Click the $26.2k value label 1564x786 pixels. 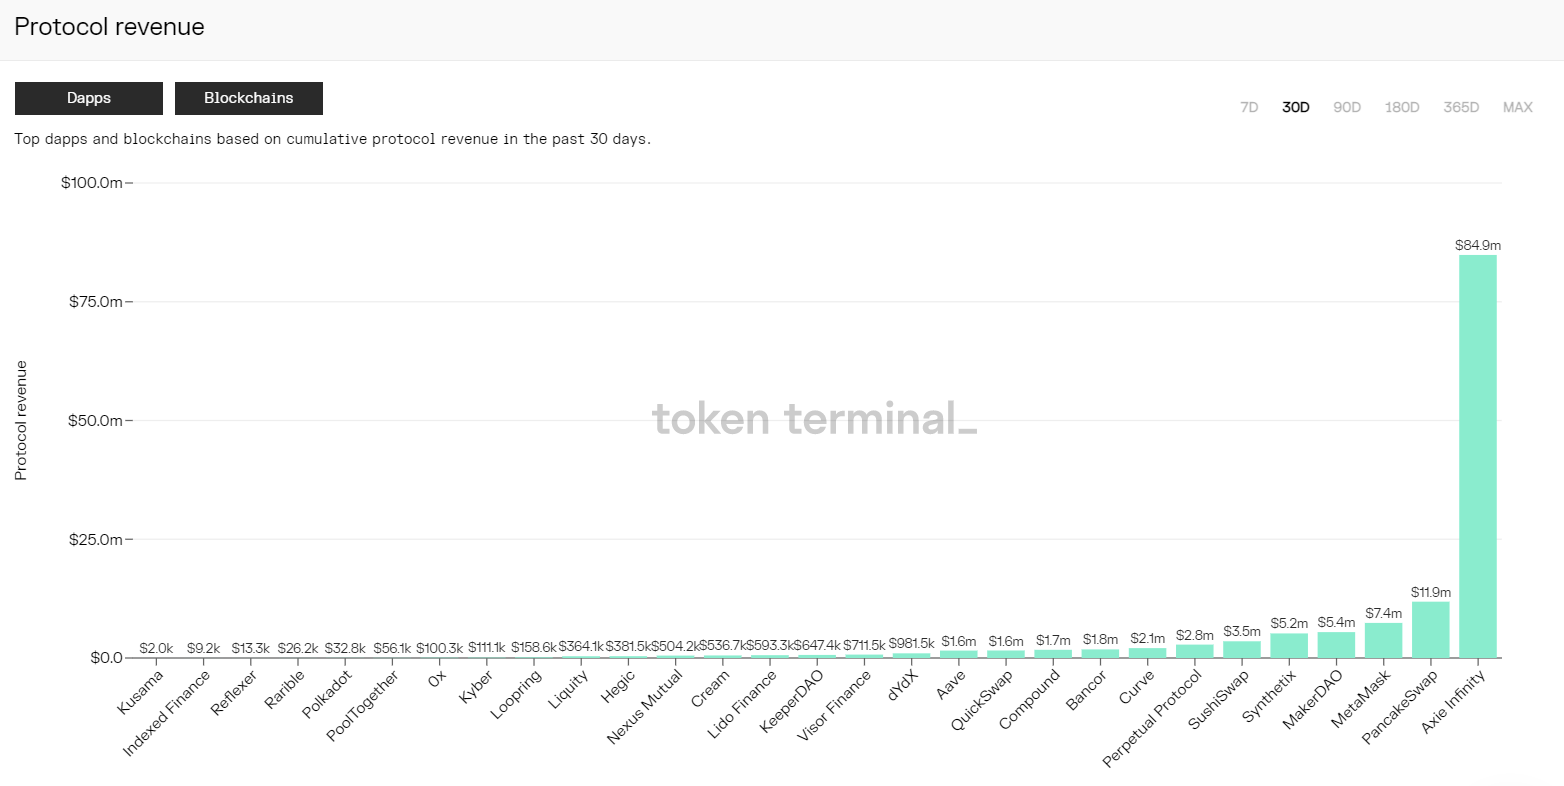coord(298,648)
